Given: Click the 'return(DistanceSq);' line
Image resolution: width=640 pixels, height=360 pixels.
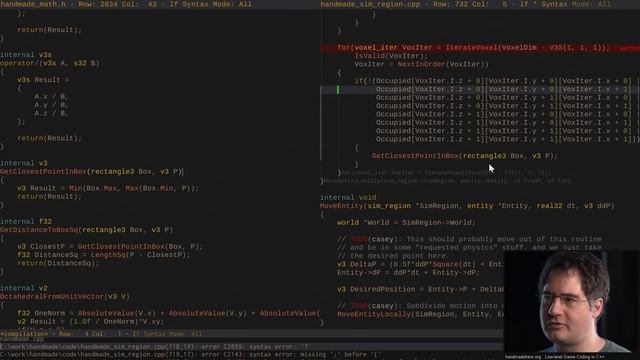Looking at the screenshot, I should [x=58, y=263].
